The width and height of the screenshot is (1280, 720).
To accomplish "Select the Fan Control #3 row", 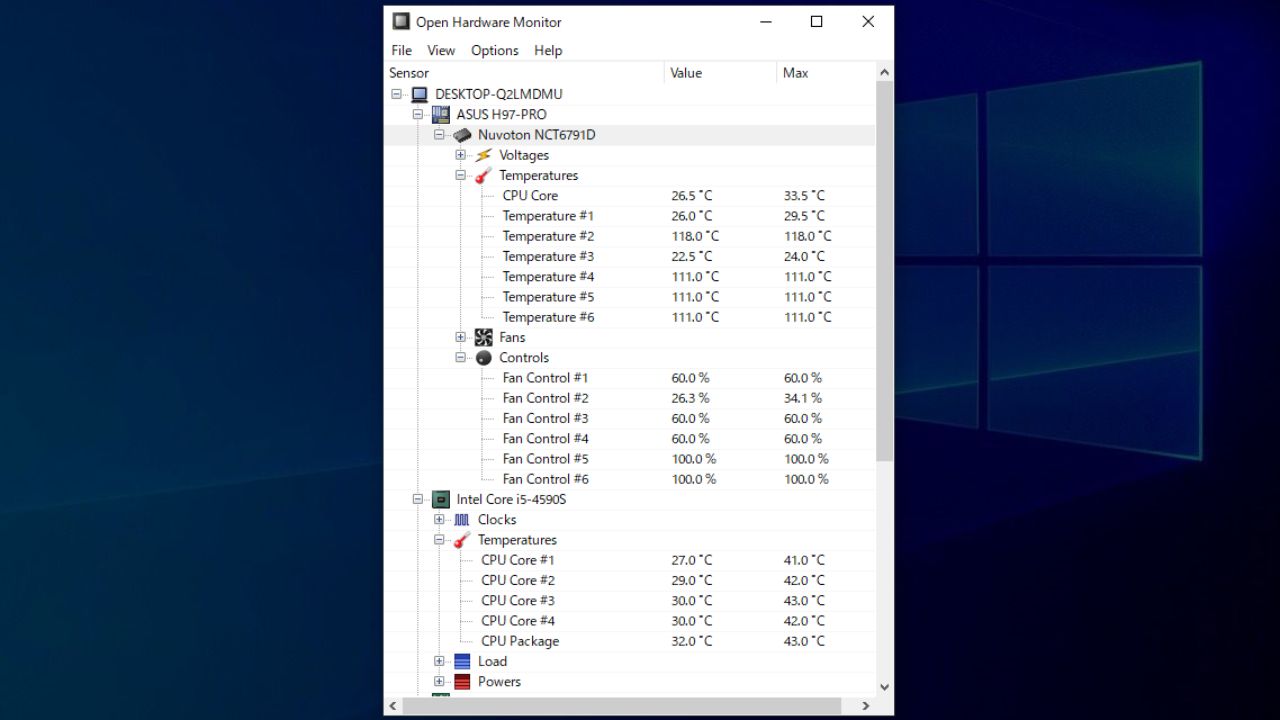I will (x=630, y=418).
